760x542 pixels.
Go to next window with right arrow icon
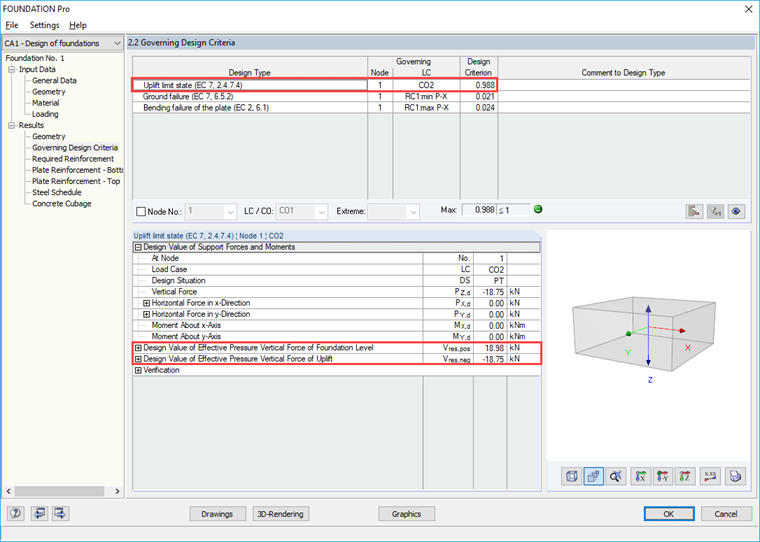[x=60, y=513]
